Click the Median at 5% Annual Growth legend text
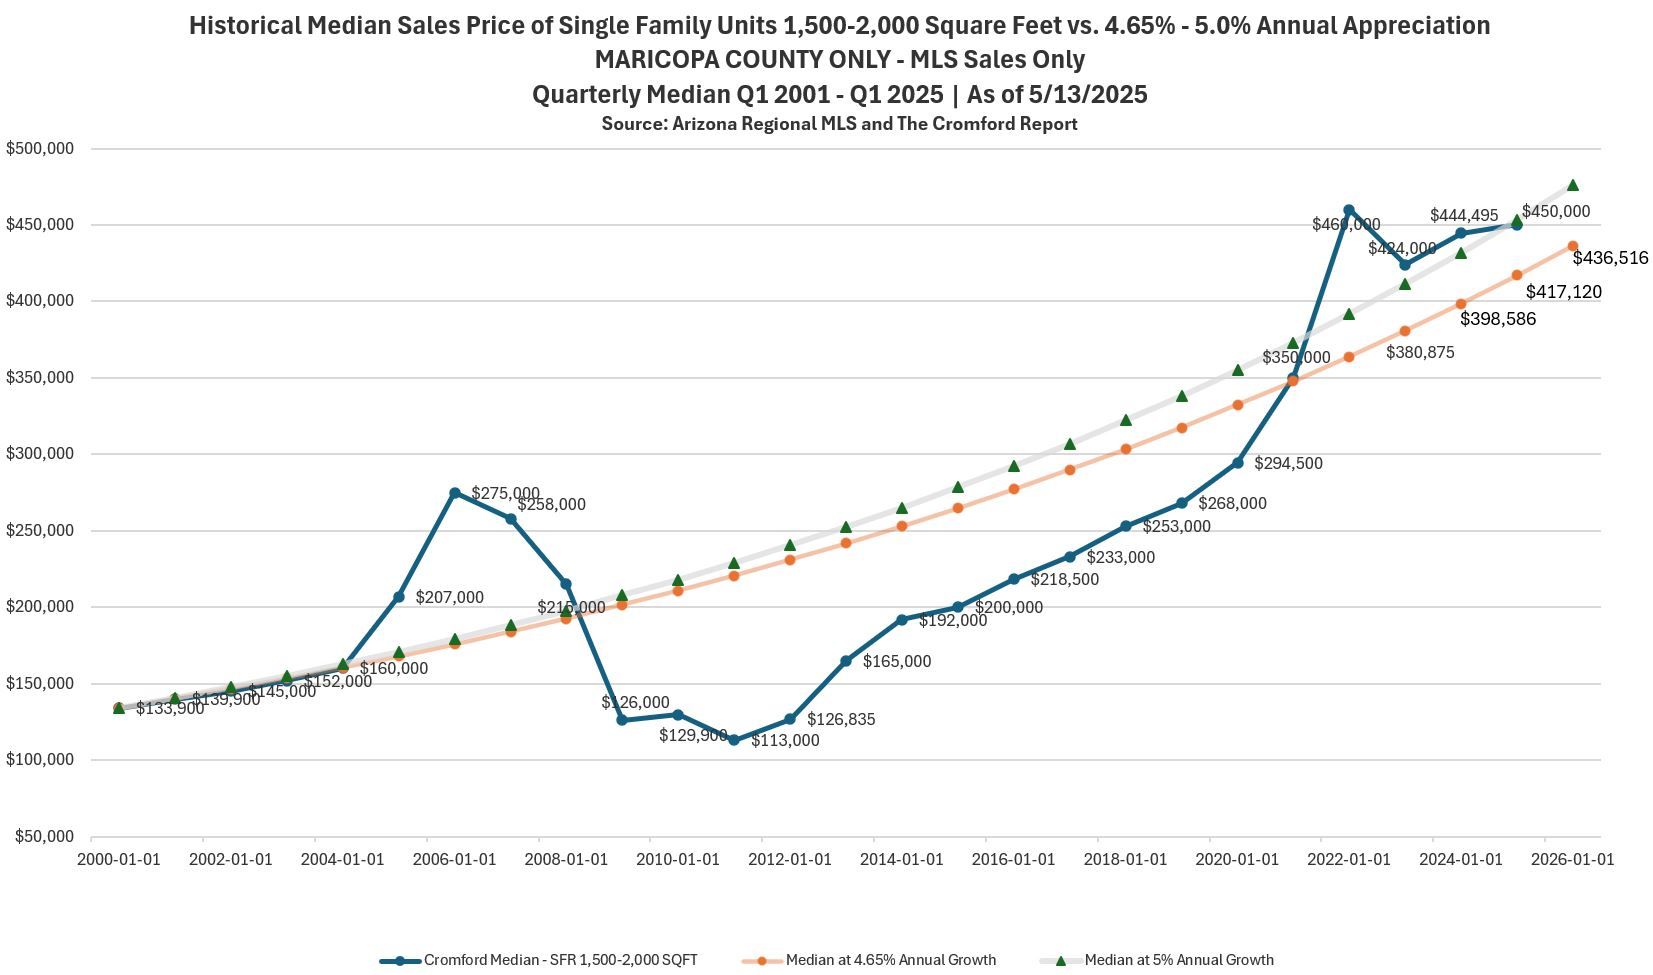 click(1179, 960)
